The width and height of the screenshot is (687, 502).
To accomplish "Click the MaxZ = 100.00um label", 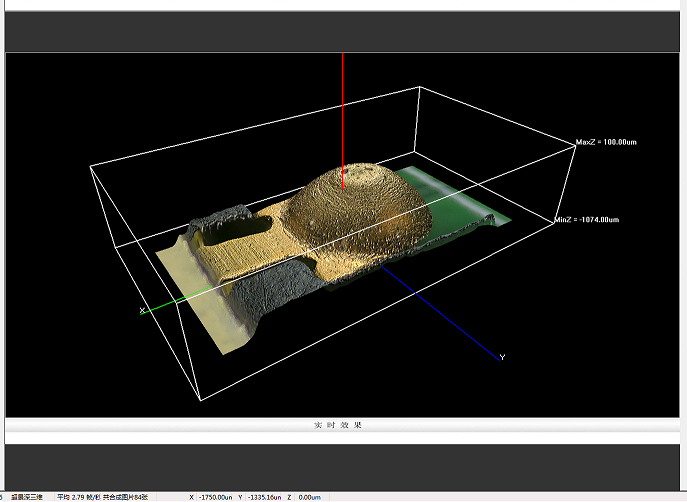I will [606, 142].
